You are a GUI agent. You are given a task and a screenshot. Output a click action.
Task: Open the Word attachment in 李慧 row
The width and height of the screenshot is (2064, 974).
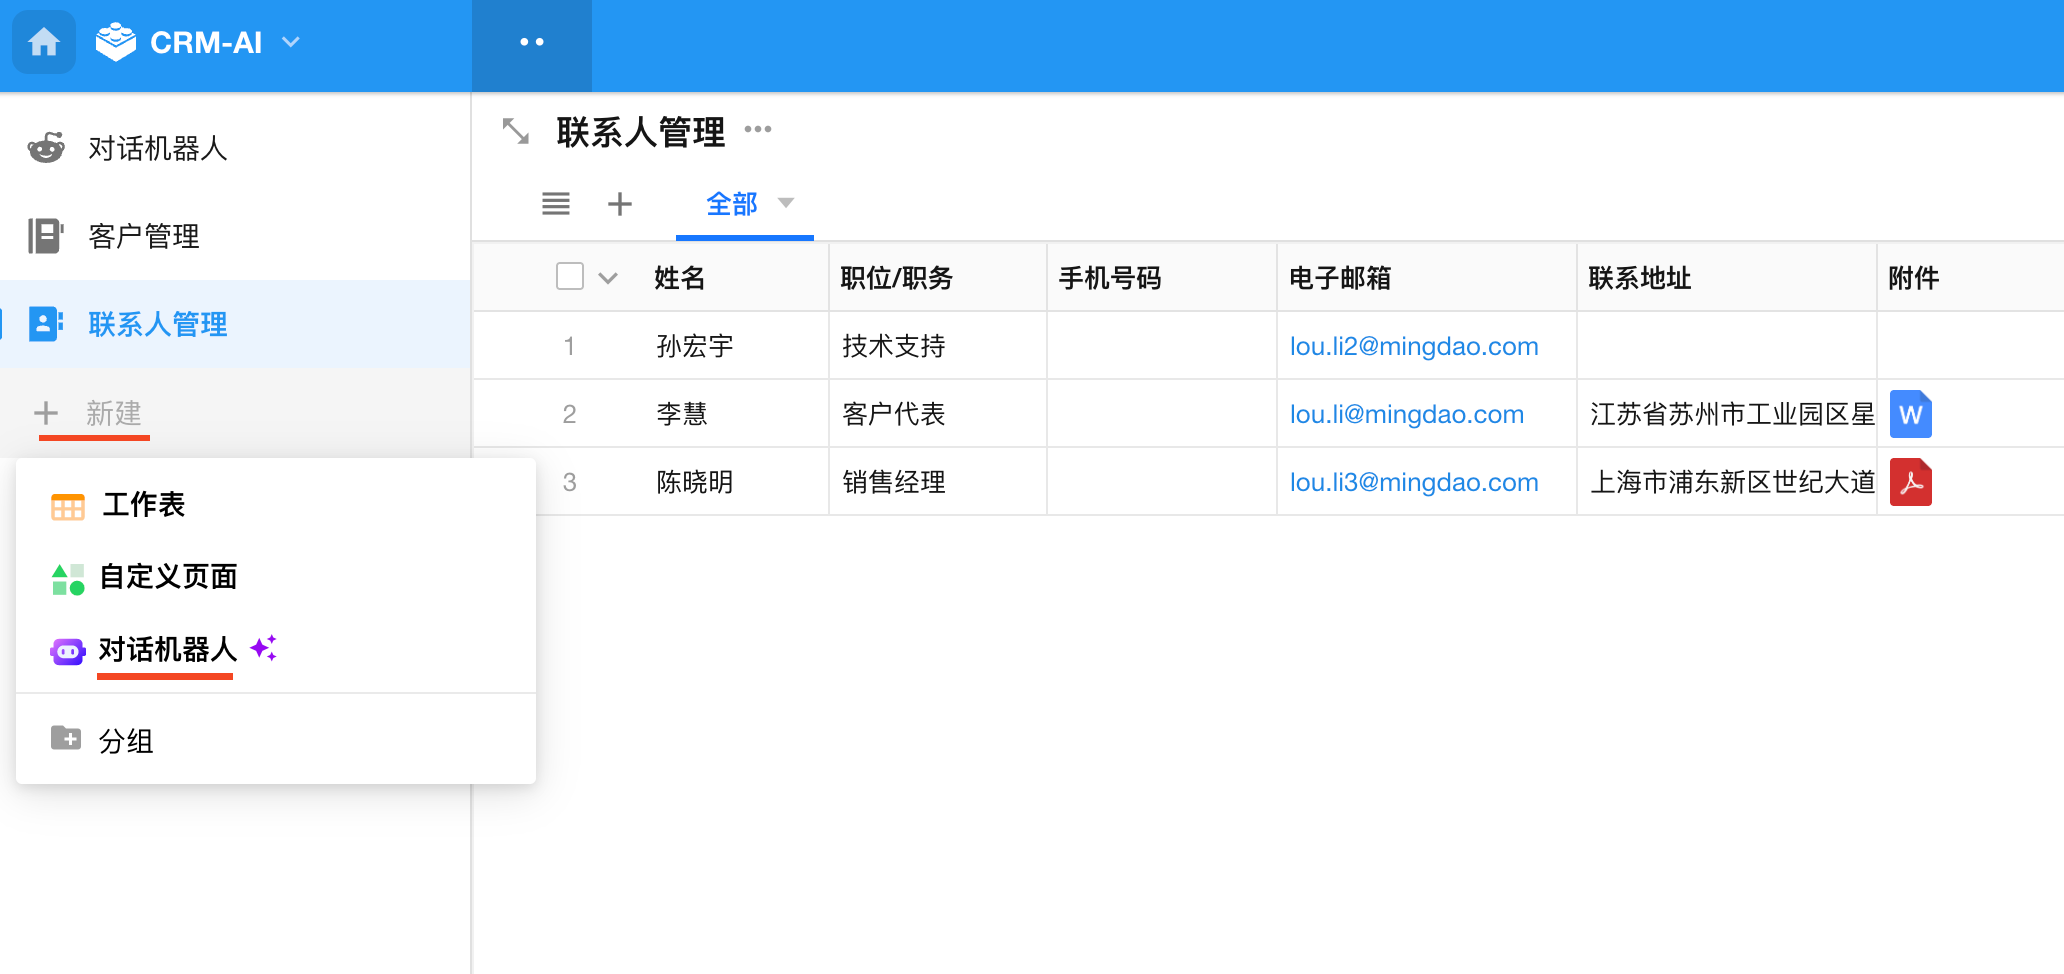(1910, 414)
